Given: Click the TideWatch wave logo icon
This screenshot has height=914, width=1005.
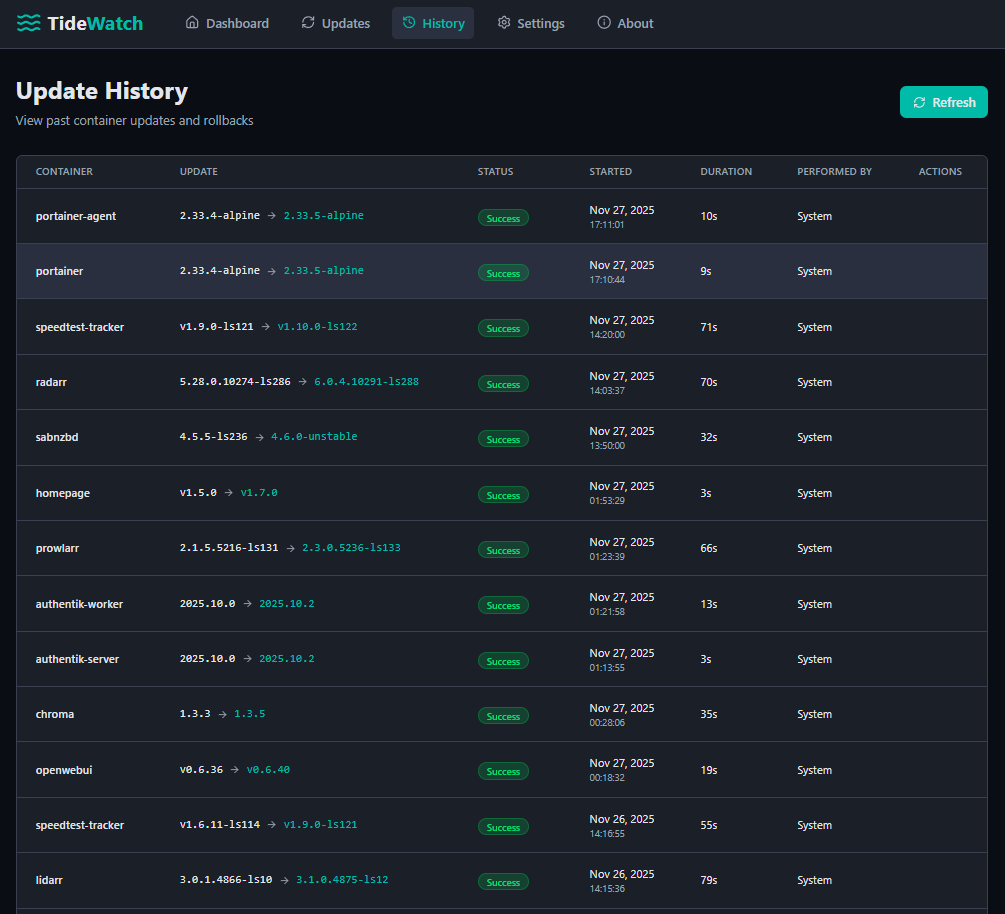Looking at the screenshot, I should [29, 23].
